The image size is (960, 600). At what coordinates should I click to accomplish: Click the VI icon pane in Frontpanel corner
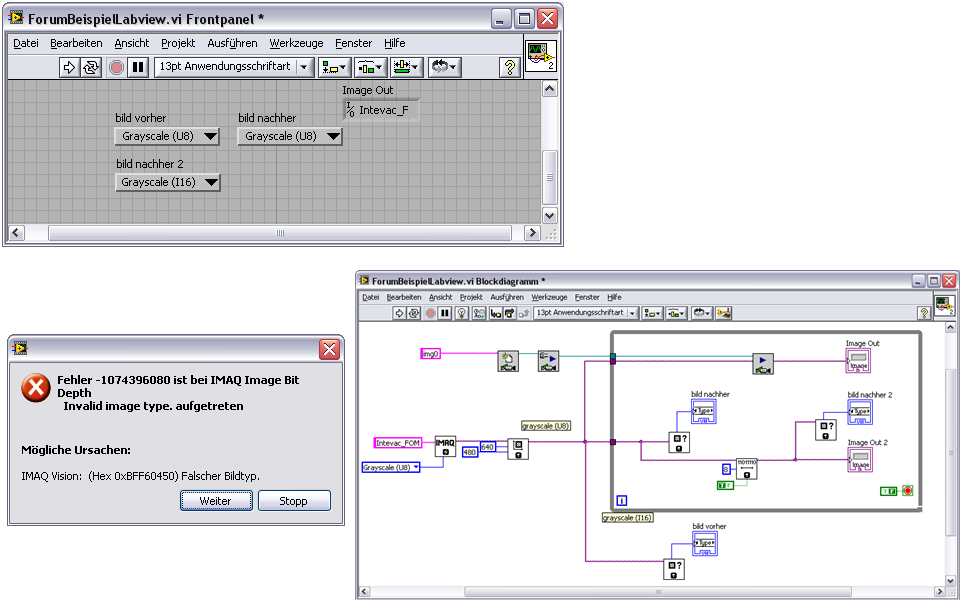541,56
